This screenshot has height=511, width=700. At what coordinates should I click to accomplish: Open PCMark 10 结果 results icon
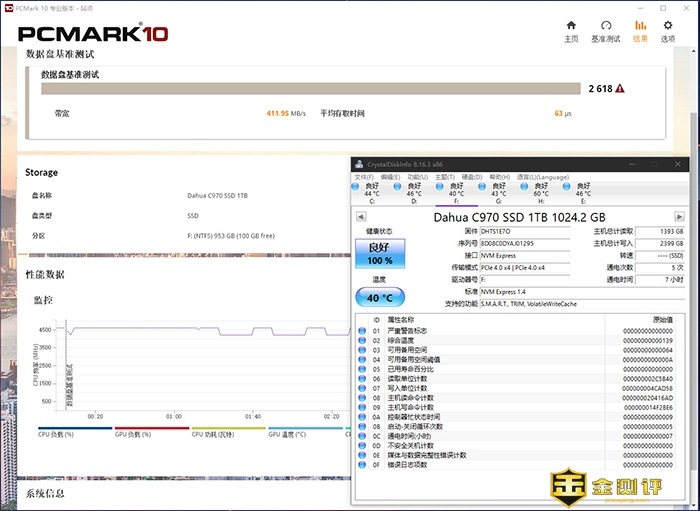pos(640,31)
